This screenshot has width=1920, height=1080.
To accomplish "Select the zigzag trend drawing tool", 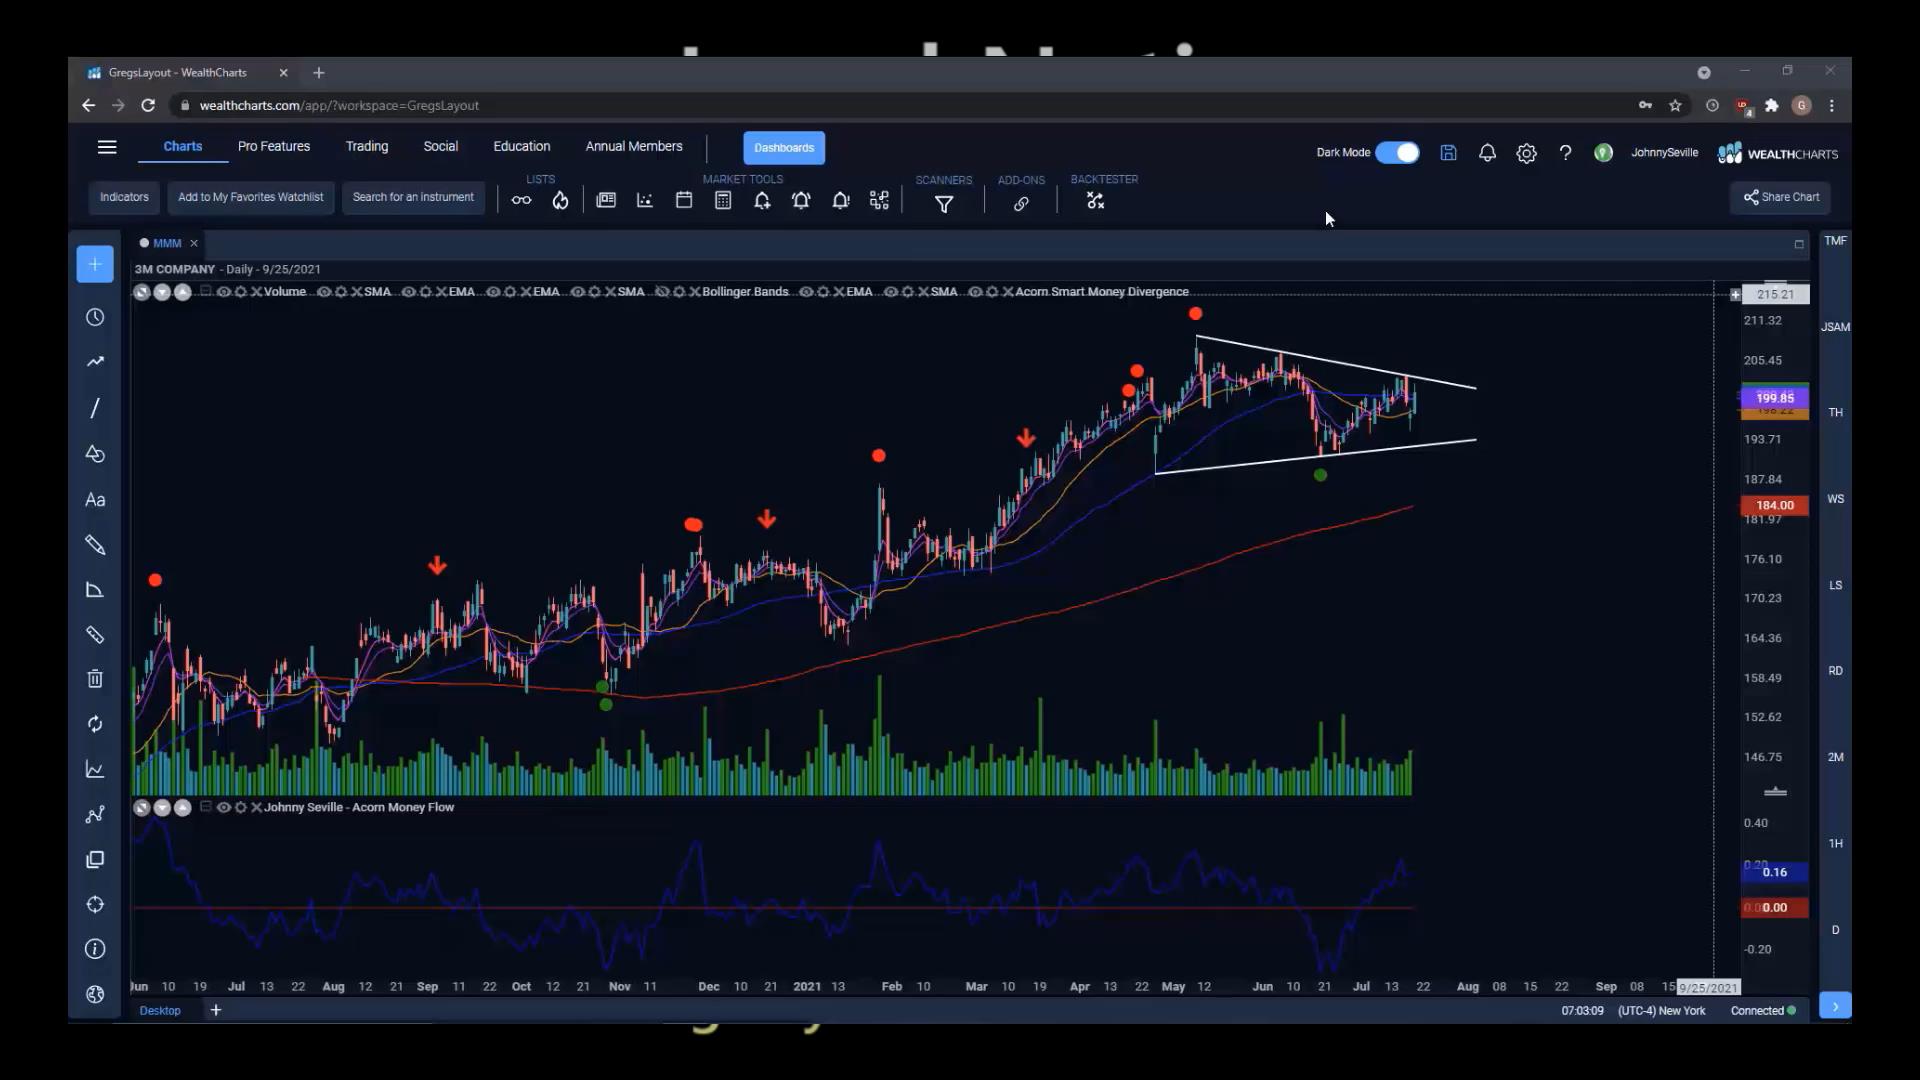I will coord(95,362).
